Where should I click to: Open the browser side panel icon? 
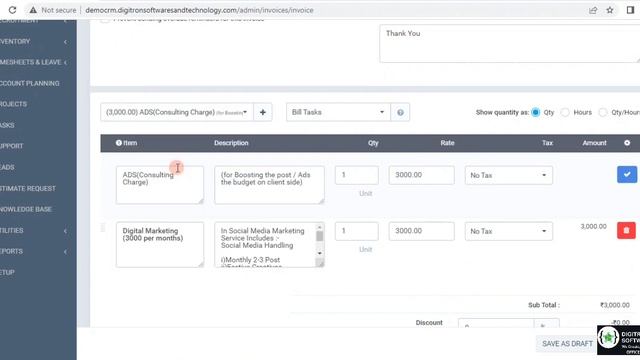[x=630, y=10]
